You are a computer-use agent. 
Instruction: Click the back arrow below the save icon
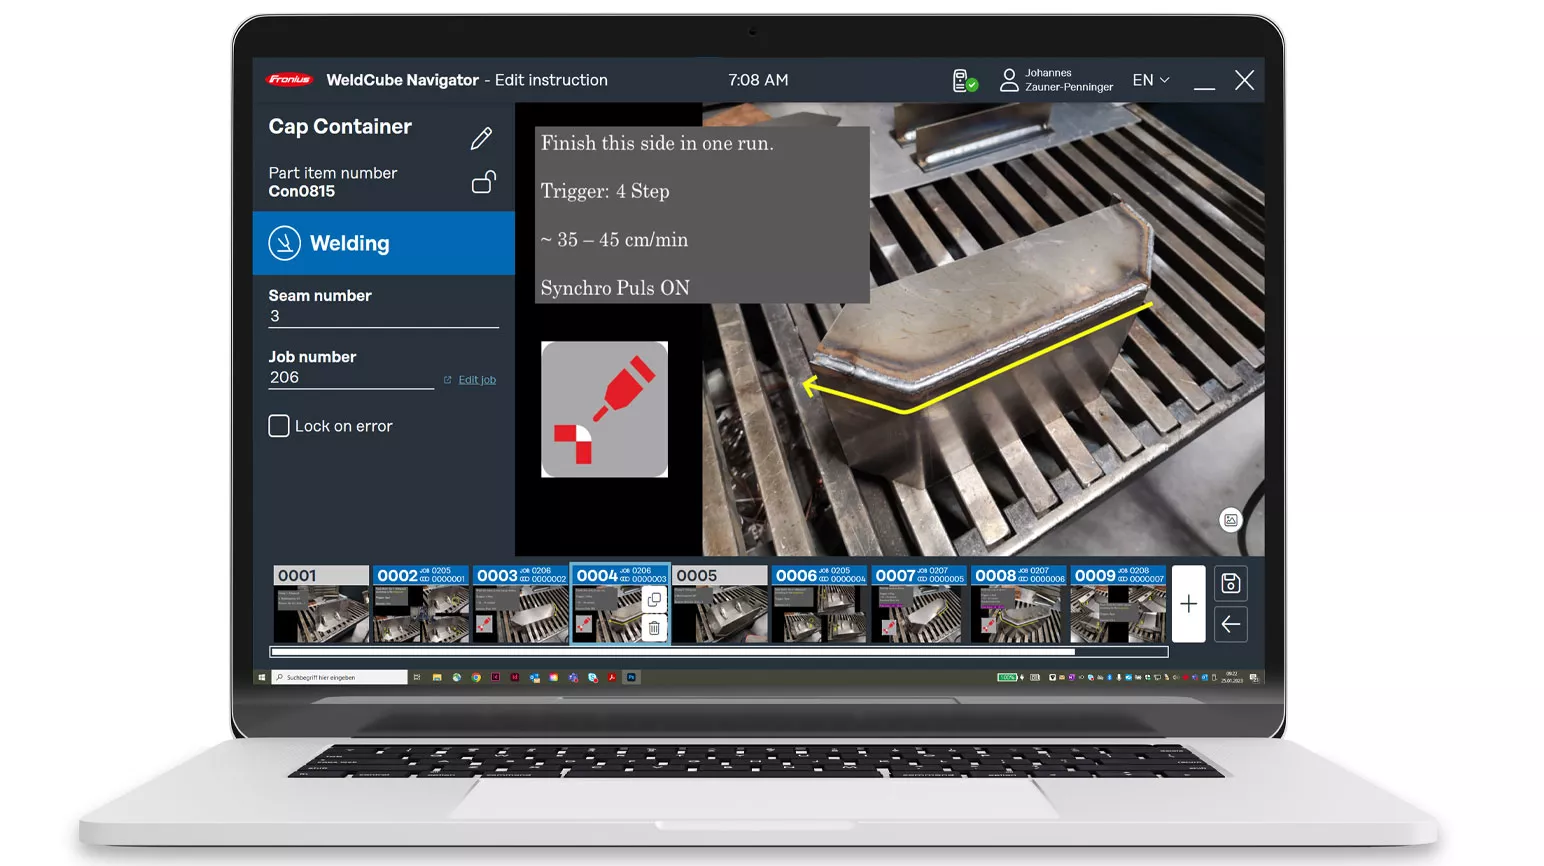point(1230,624)
